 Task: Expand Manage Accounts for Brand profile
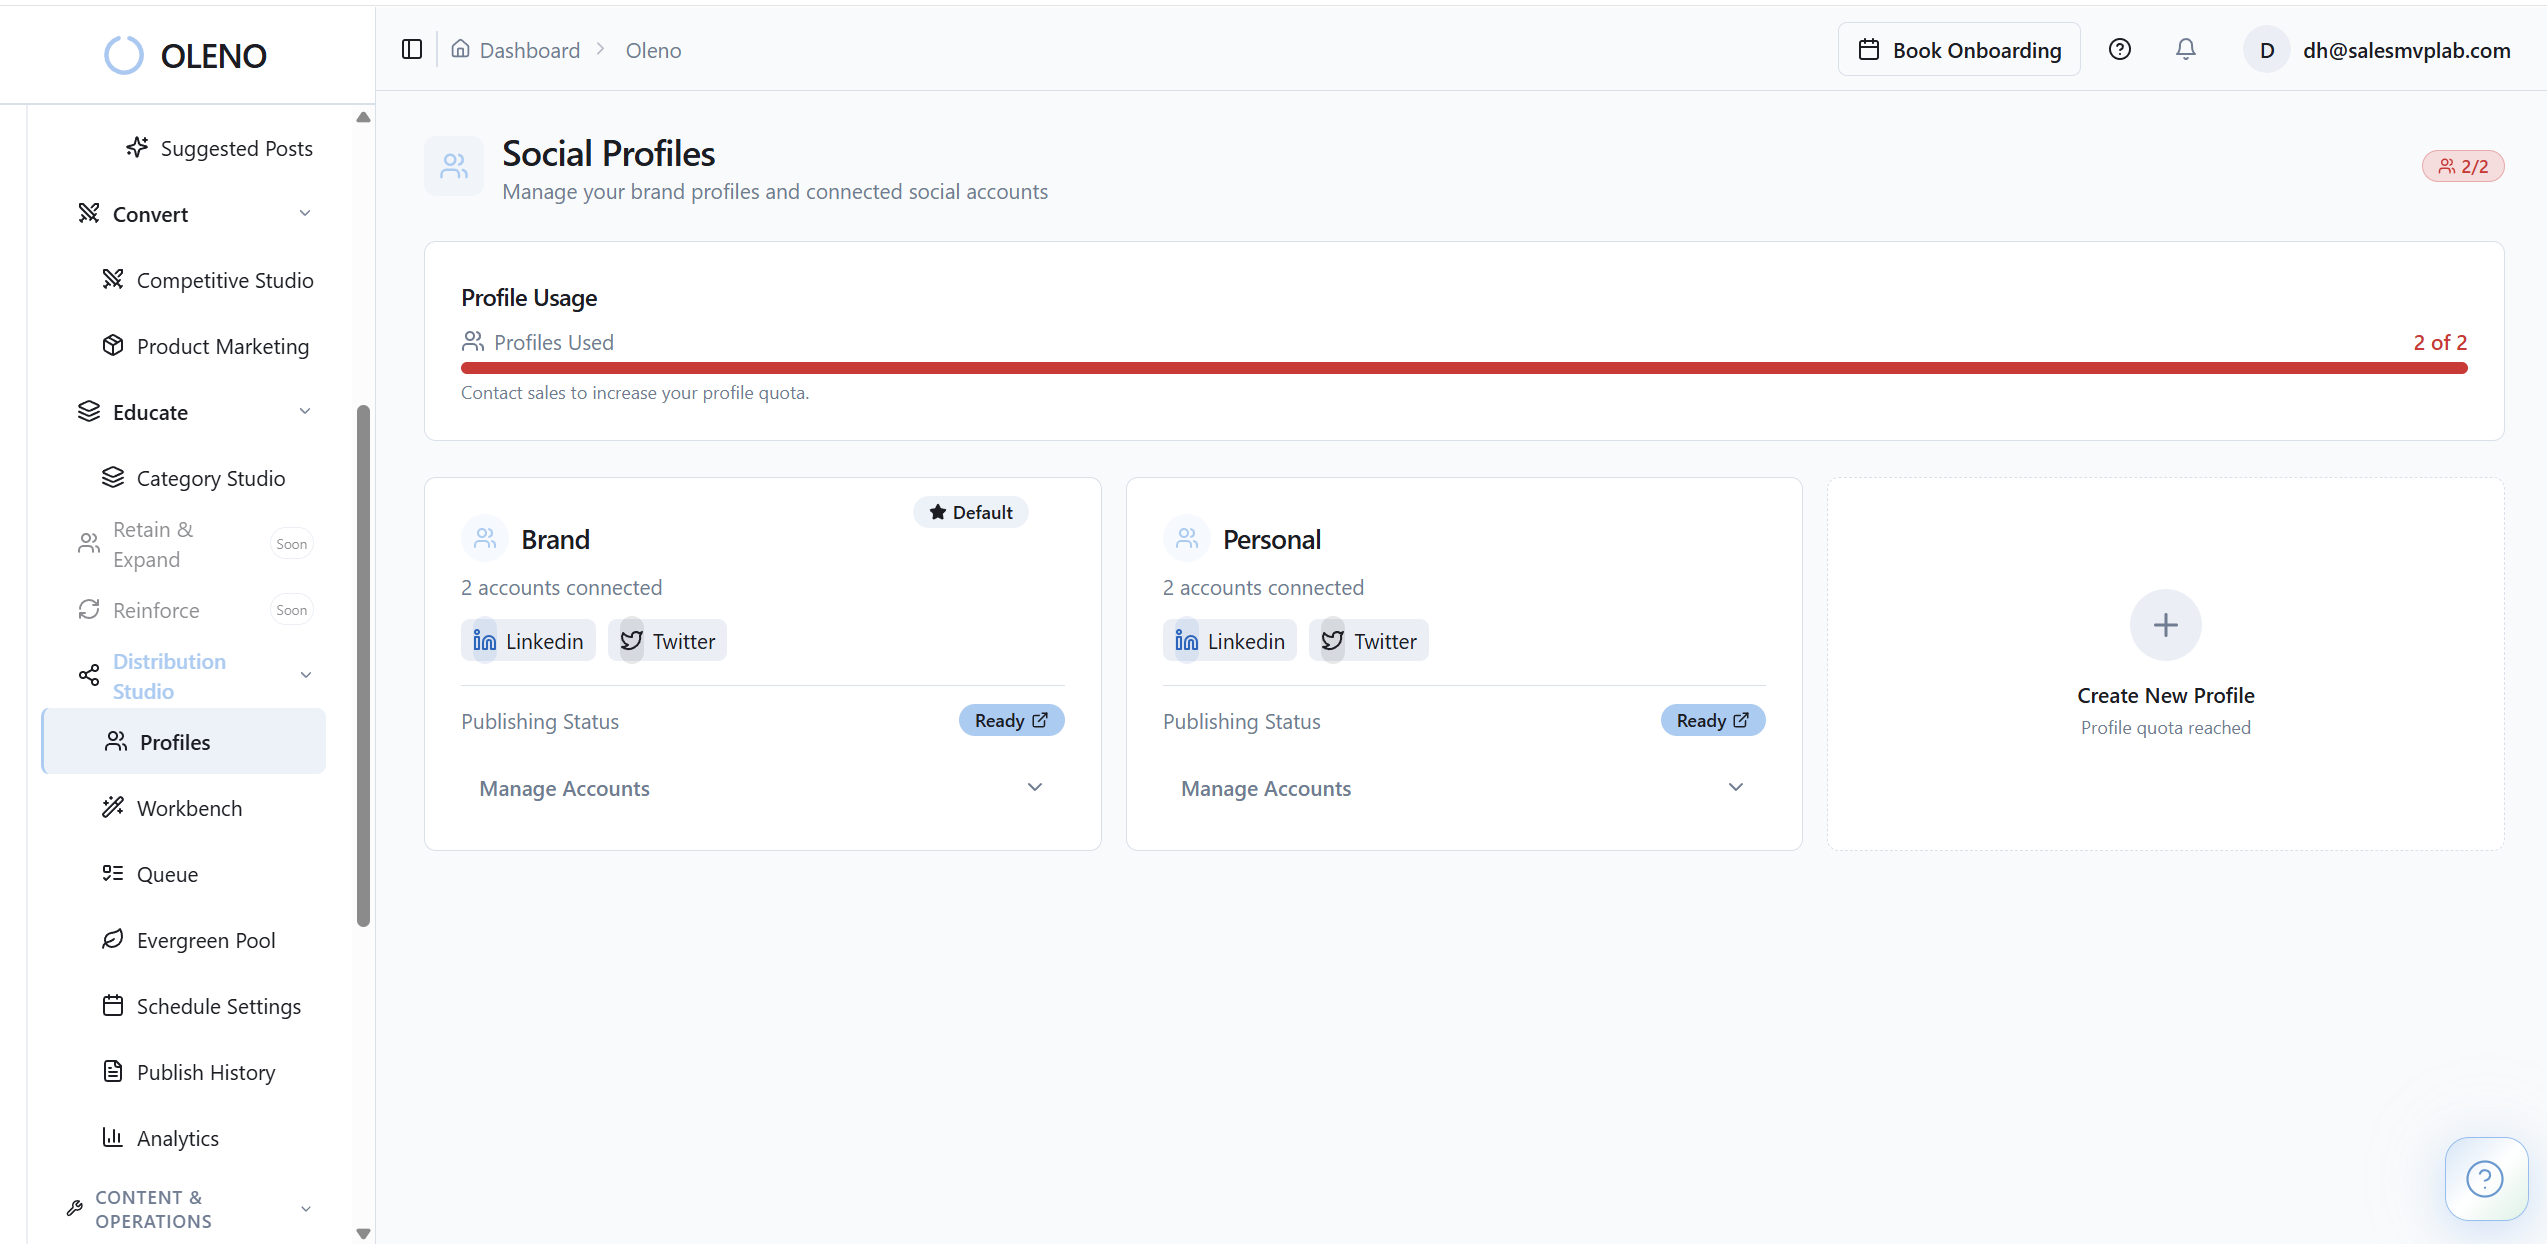(564, 788)
